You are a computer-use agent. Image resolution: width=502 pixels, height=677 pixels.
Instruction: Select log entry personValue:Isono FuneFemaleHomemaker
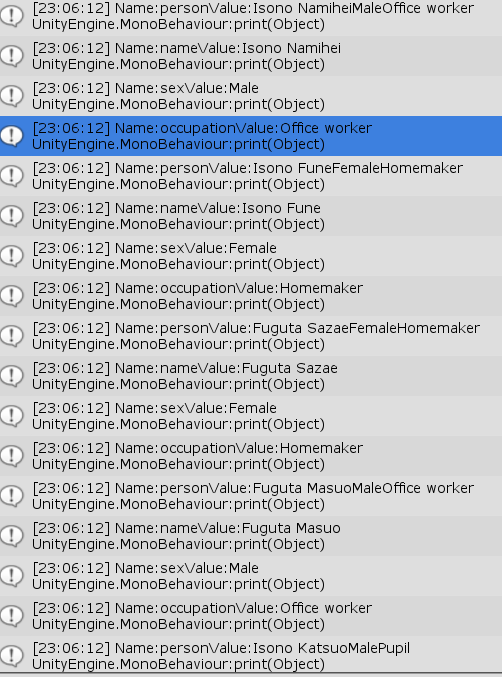pos(251,176)
